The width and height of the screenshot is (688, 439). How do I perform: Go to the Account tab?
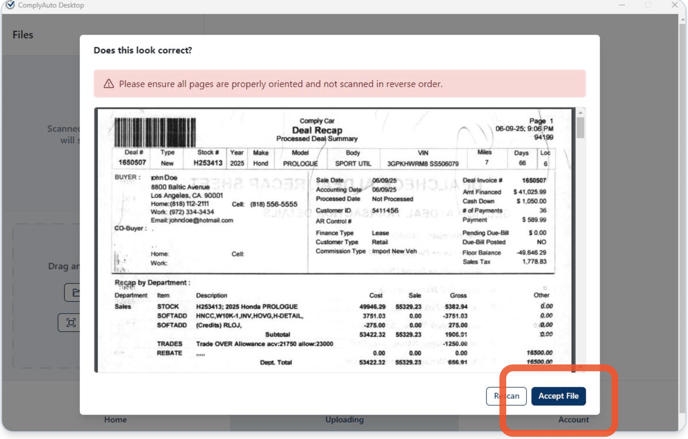573,419
